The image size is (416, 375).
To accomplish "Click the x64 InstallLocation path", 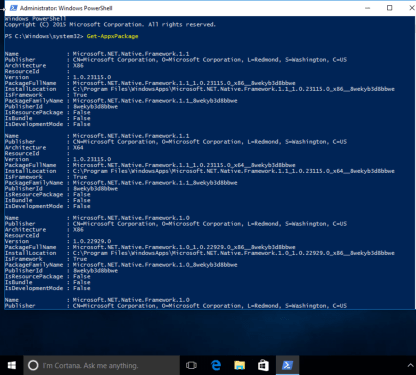I will tap(234, 171).
